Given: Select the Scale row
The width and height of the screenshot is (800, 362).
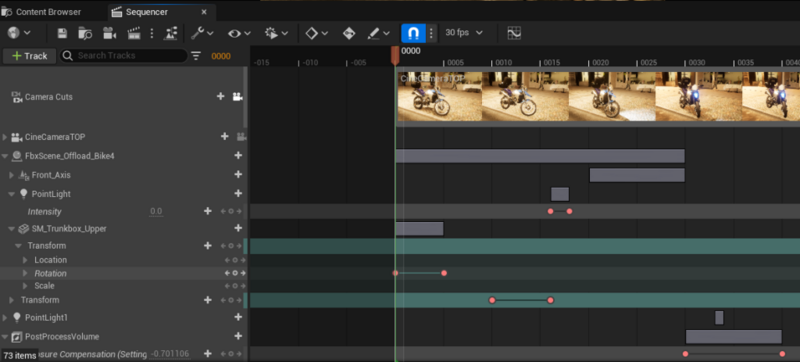Looking at the screenshot, I should click(123, 286).
